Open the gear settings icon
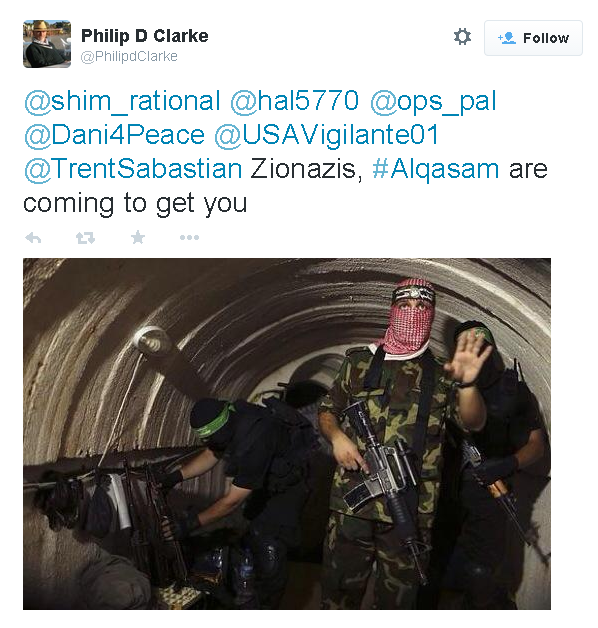 coord(462,37)
